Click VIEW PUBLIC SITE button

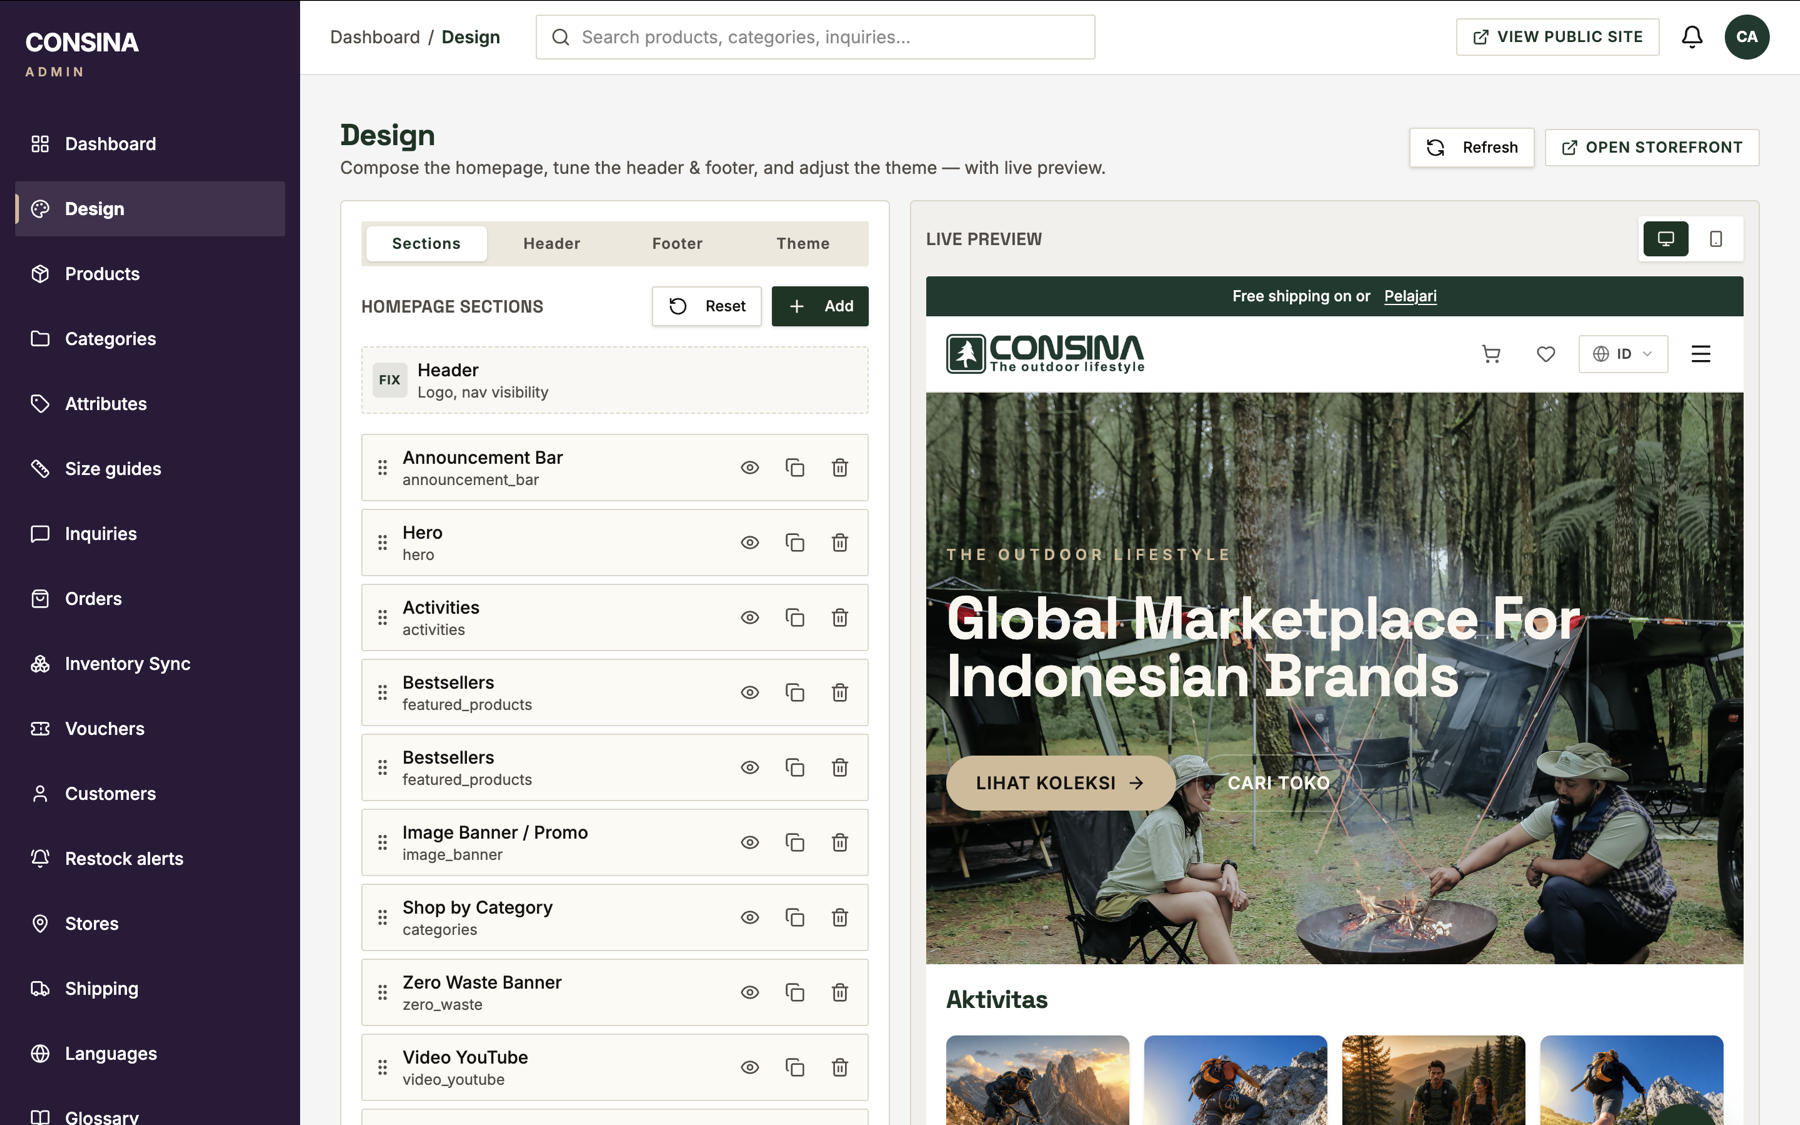coord(1558,37)
